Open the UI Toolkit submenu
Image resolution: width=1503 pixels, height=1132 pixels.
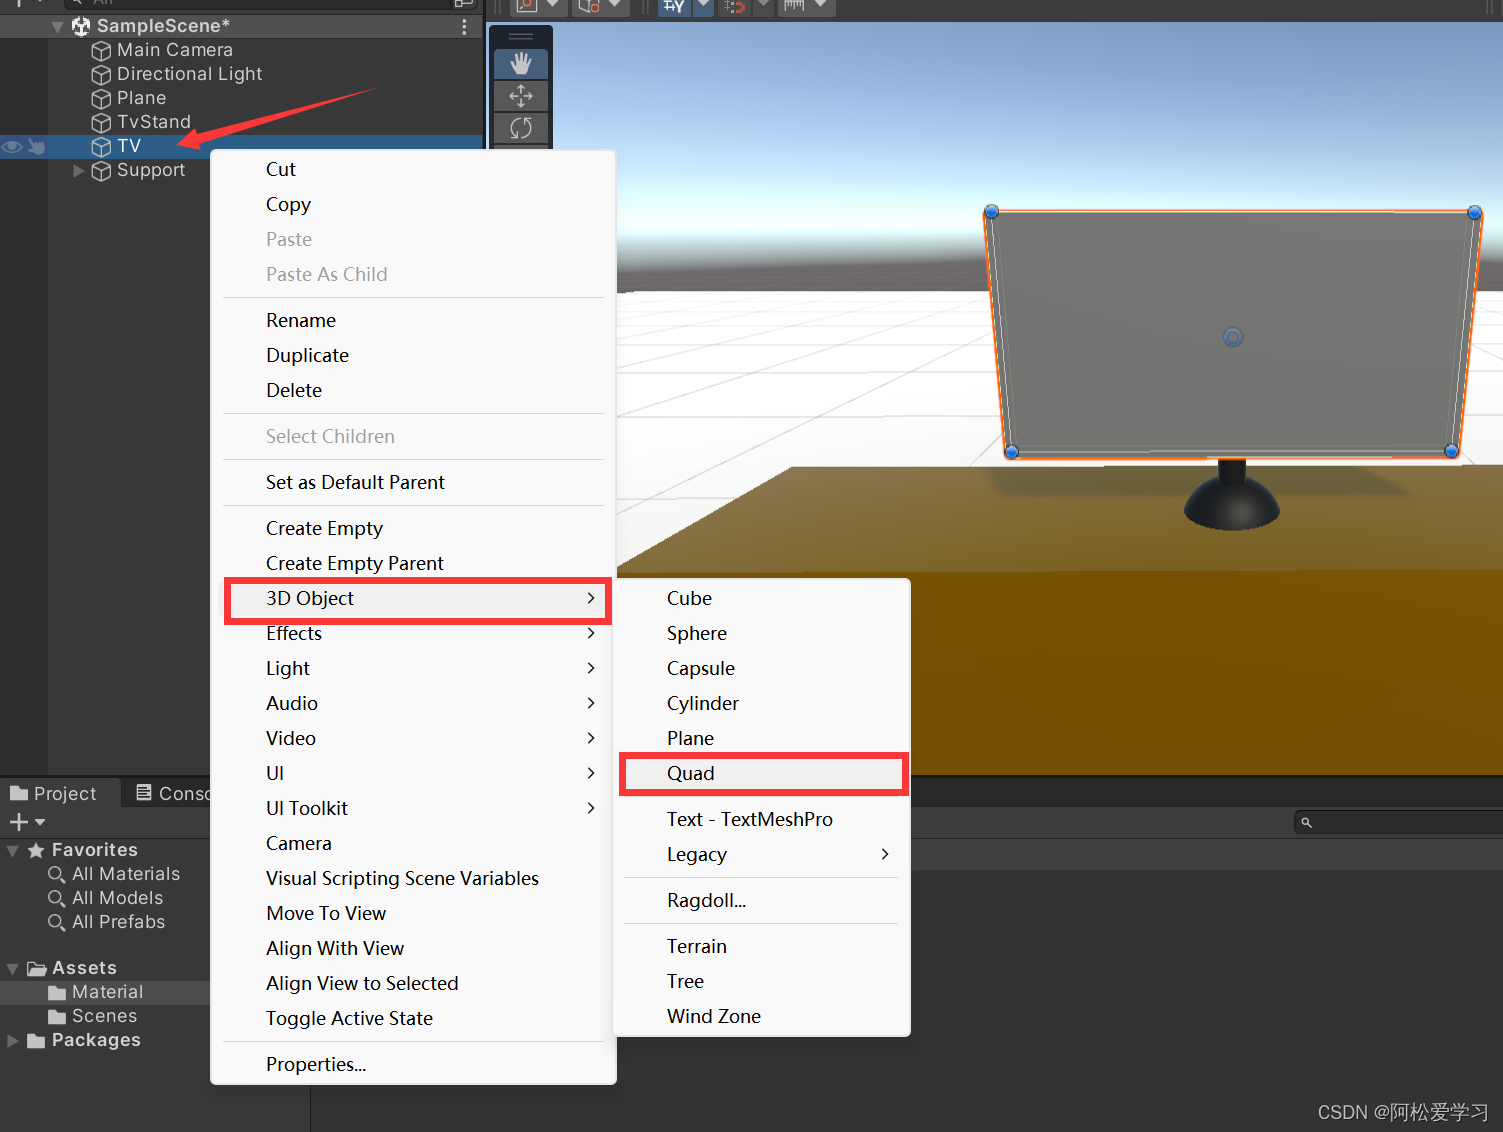[413, 808]
